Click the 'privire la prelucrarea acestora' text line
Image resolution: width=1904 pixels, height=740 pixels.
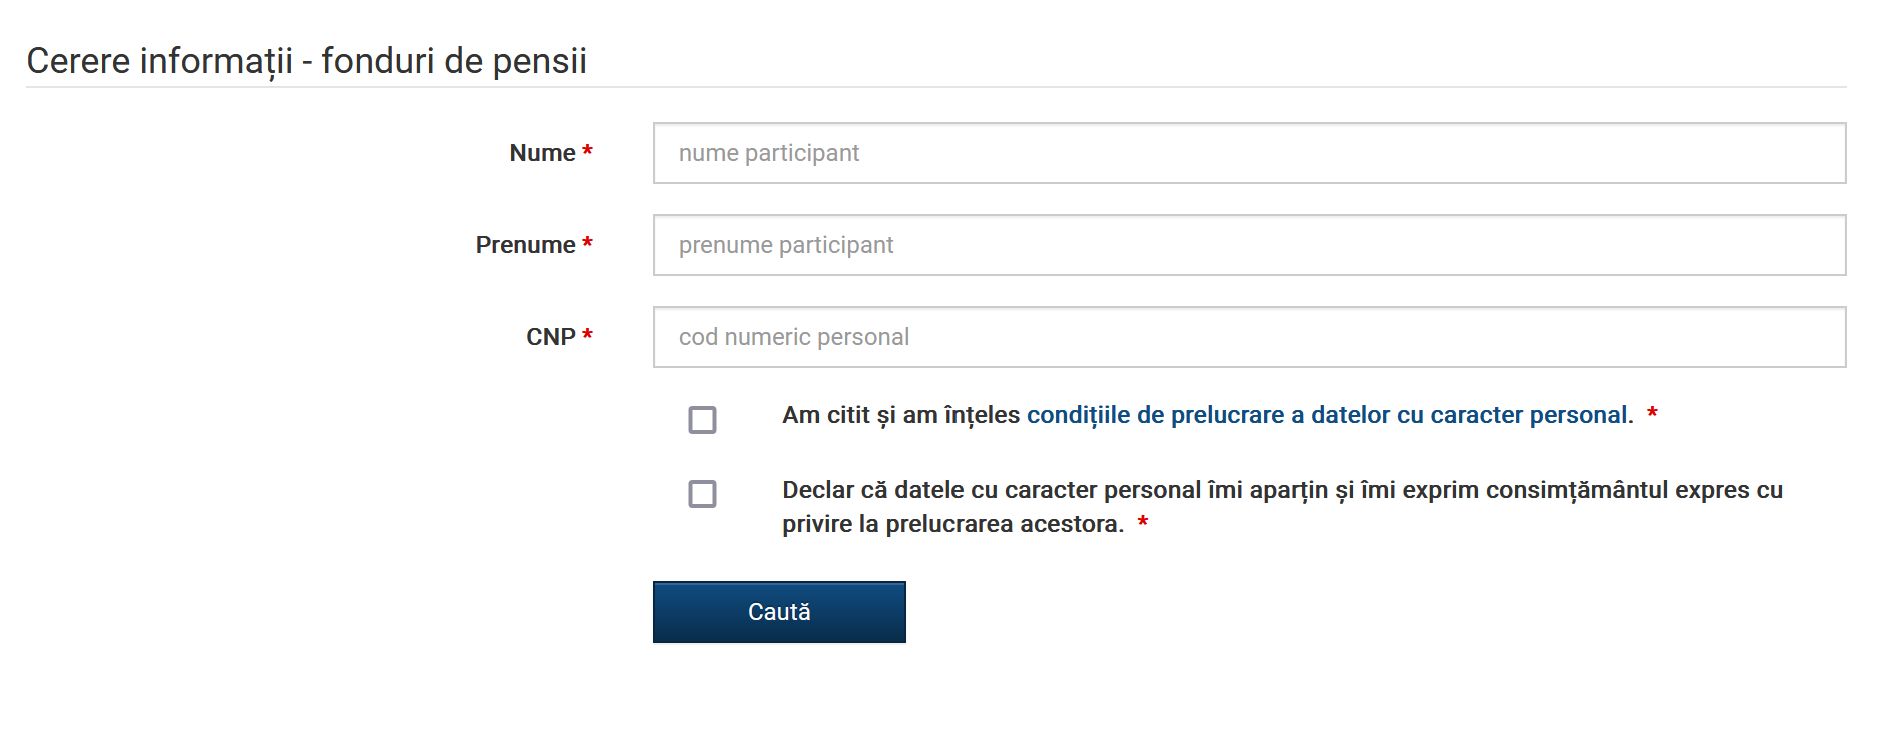[x=952, y=524]
